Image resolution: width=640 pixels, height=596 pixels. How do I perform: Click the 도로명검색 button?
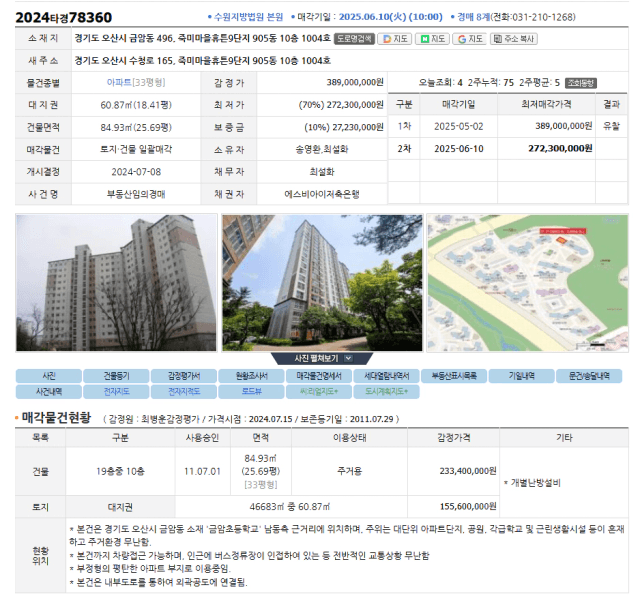(x=354, y=39)
